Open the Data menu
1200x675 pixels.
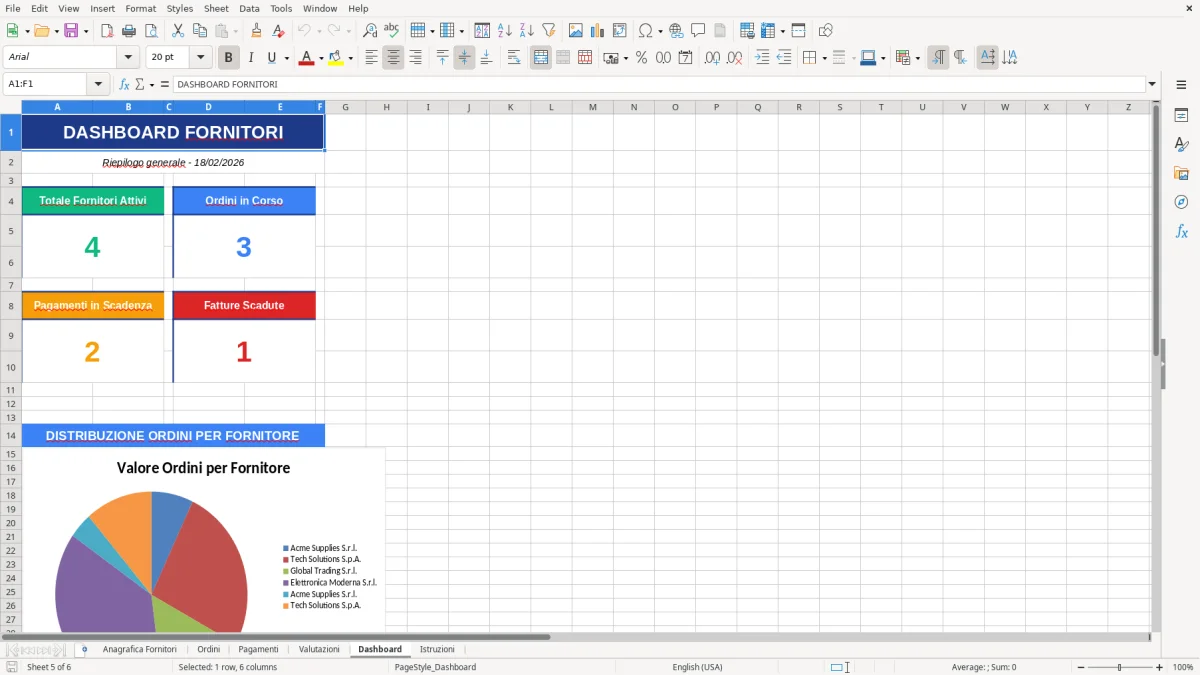[249, 8]
